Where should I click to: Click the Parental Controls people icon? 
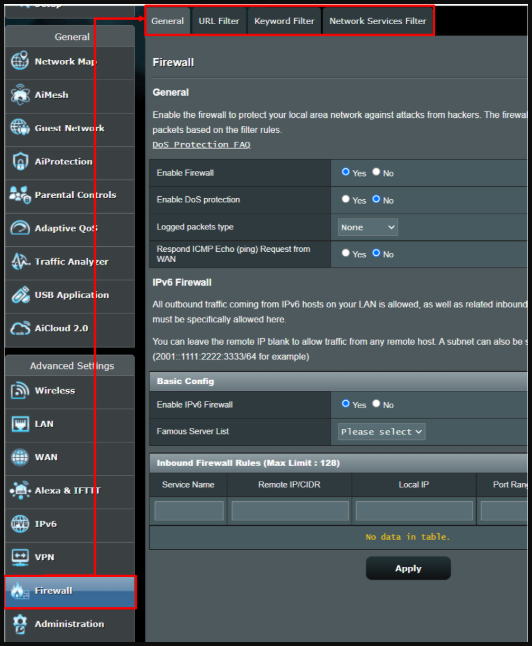pos(20,194)
